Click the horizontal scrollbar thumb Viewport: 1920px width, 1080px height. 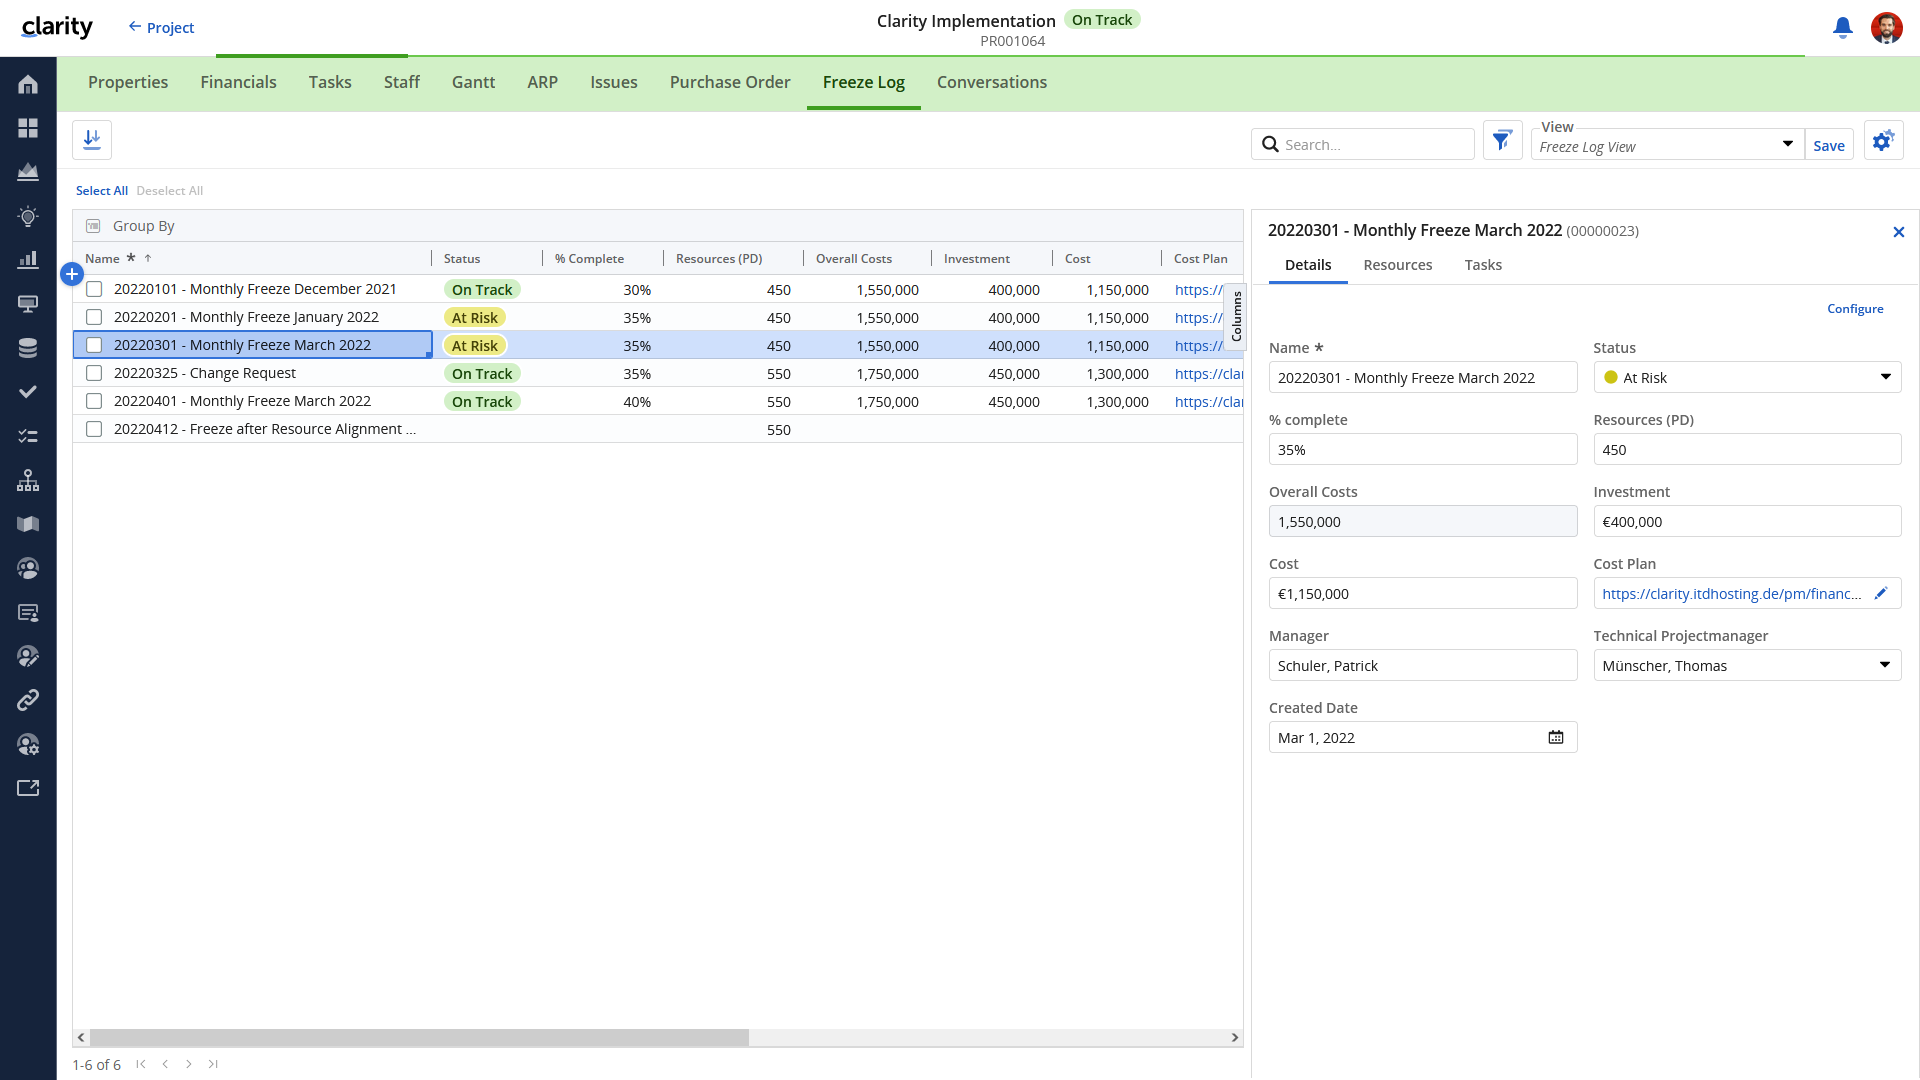(419, 1038)
